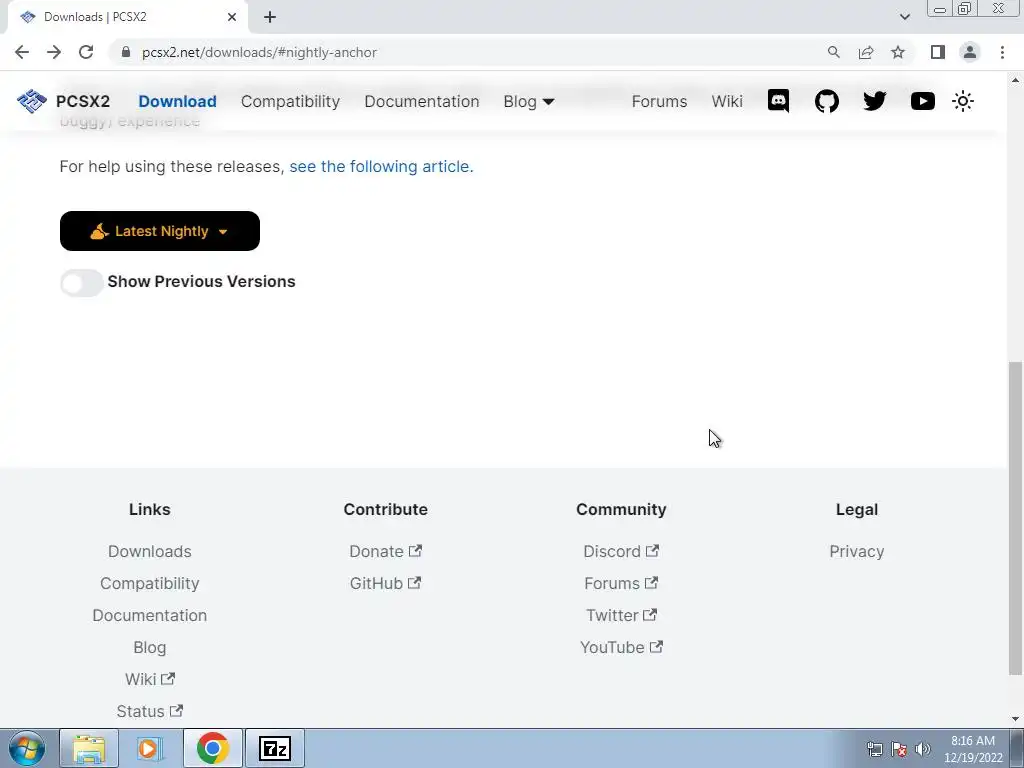
Task: Click the scrollbar up arrow
Action: (x=1015, y=80)
